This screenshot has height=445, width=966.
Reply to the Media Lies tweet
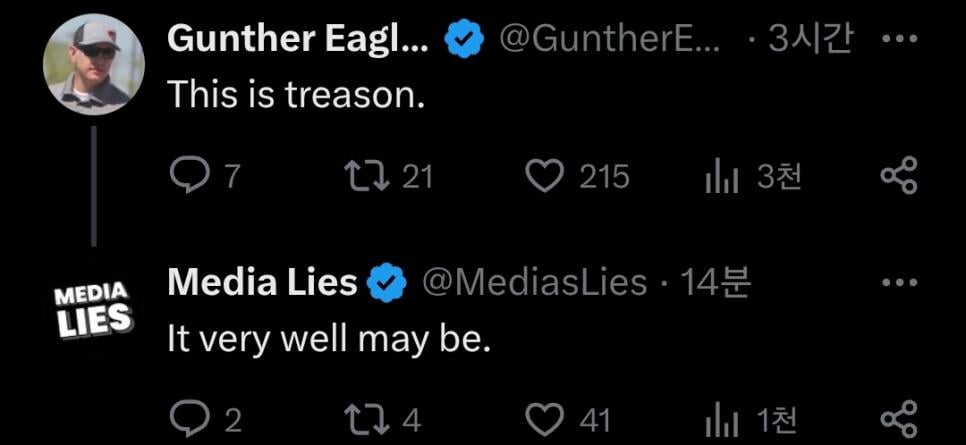(189, 418)
